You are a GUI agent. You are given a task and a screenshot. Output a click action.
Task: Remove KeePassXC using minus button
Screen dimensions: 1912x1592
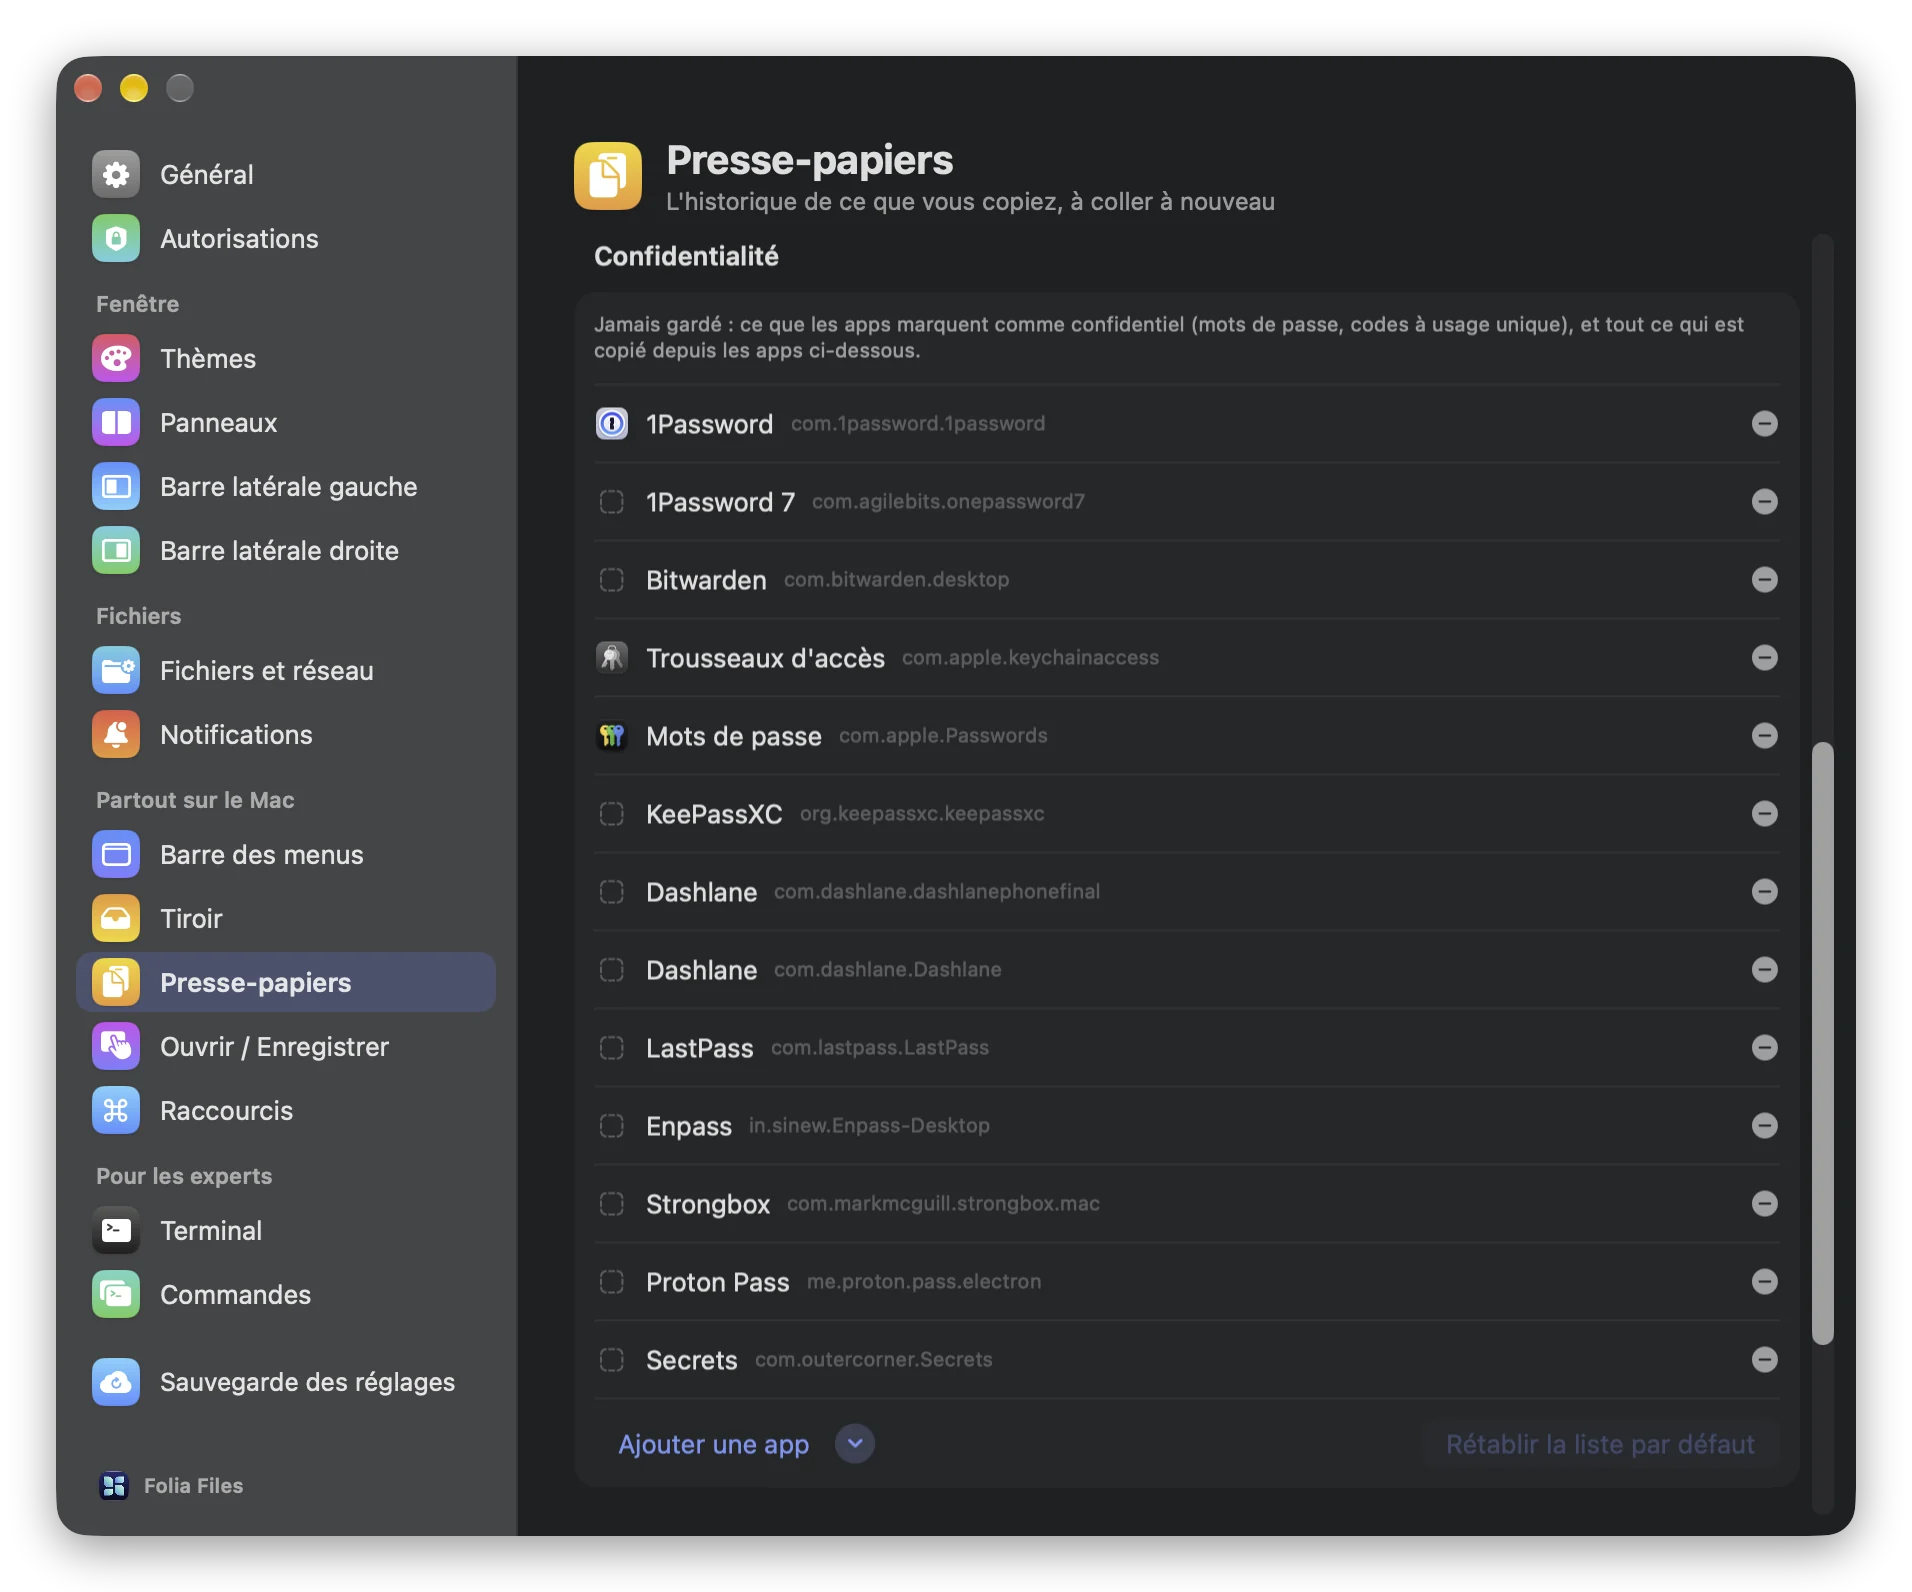[x=1765, y=814]
